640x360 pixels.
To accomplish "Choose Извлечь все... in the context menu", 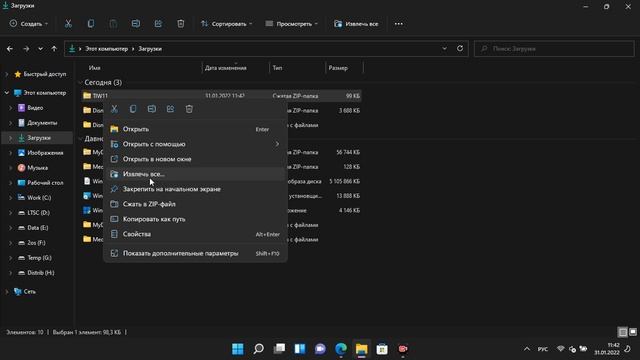I will pos(195,174).
